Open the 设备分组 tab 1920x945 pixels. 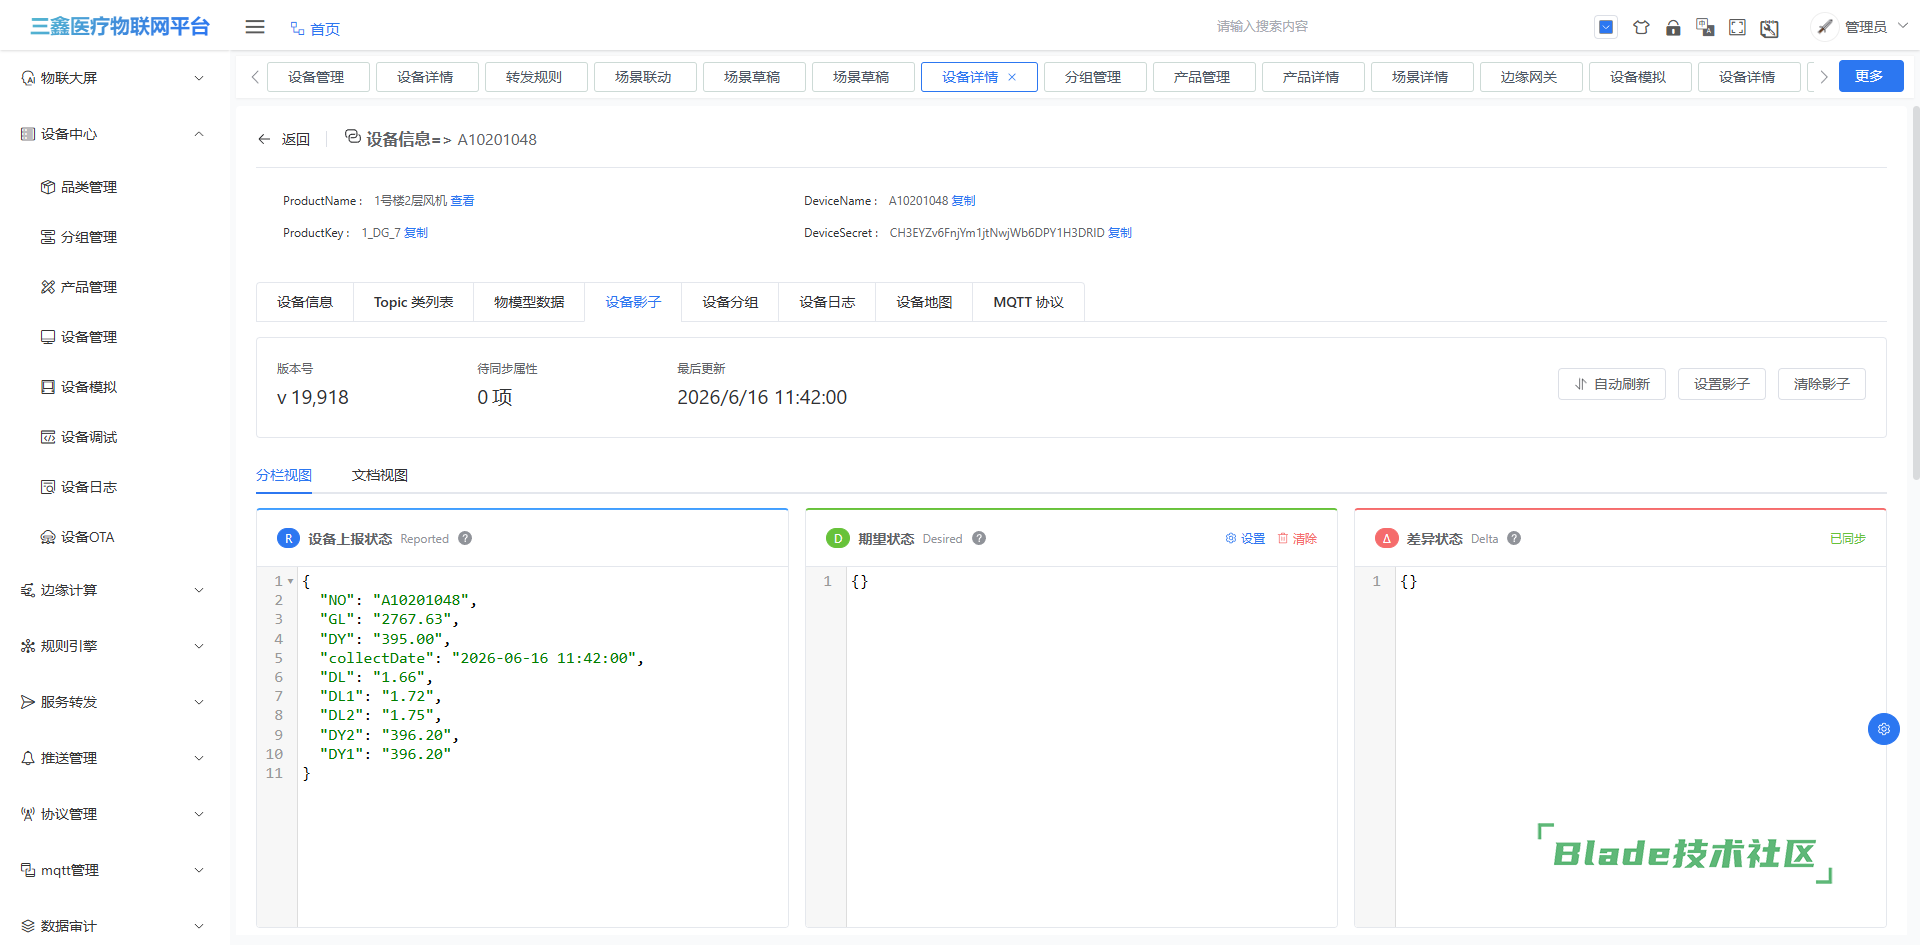(730, 302)
